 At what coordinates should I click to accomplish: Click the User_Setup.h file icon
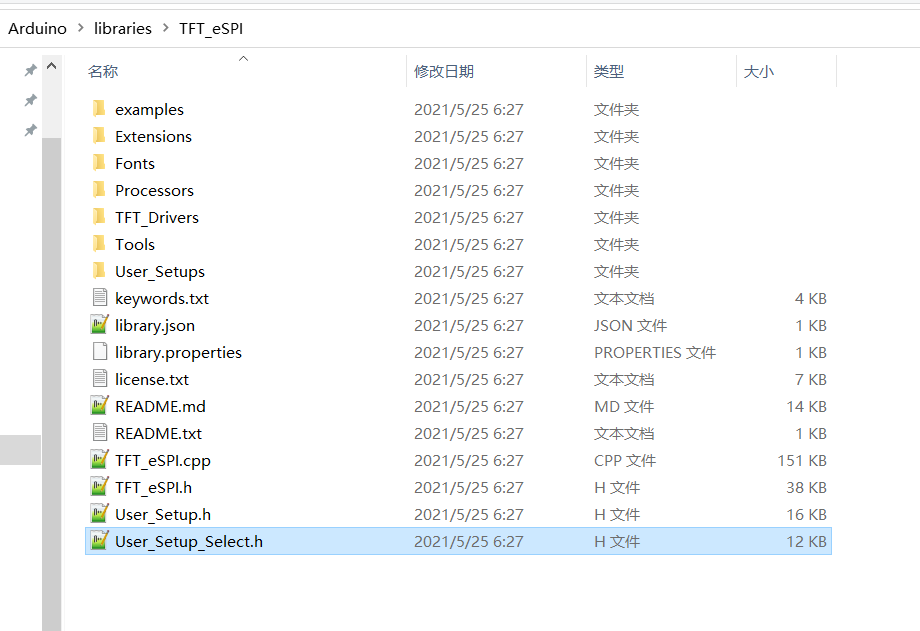tap(100, 514)
